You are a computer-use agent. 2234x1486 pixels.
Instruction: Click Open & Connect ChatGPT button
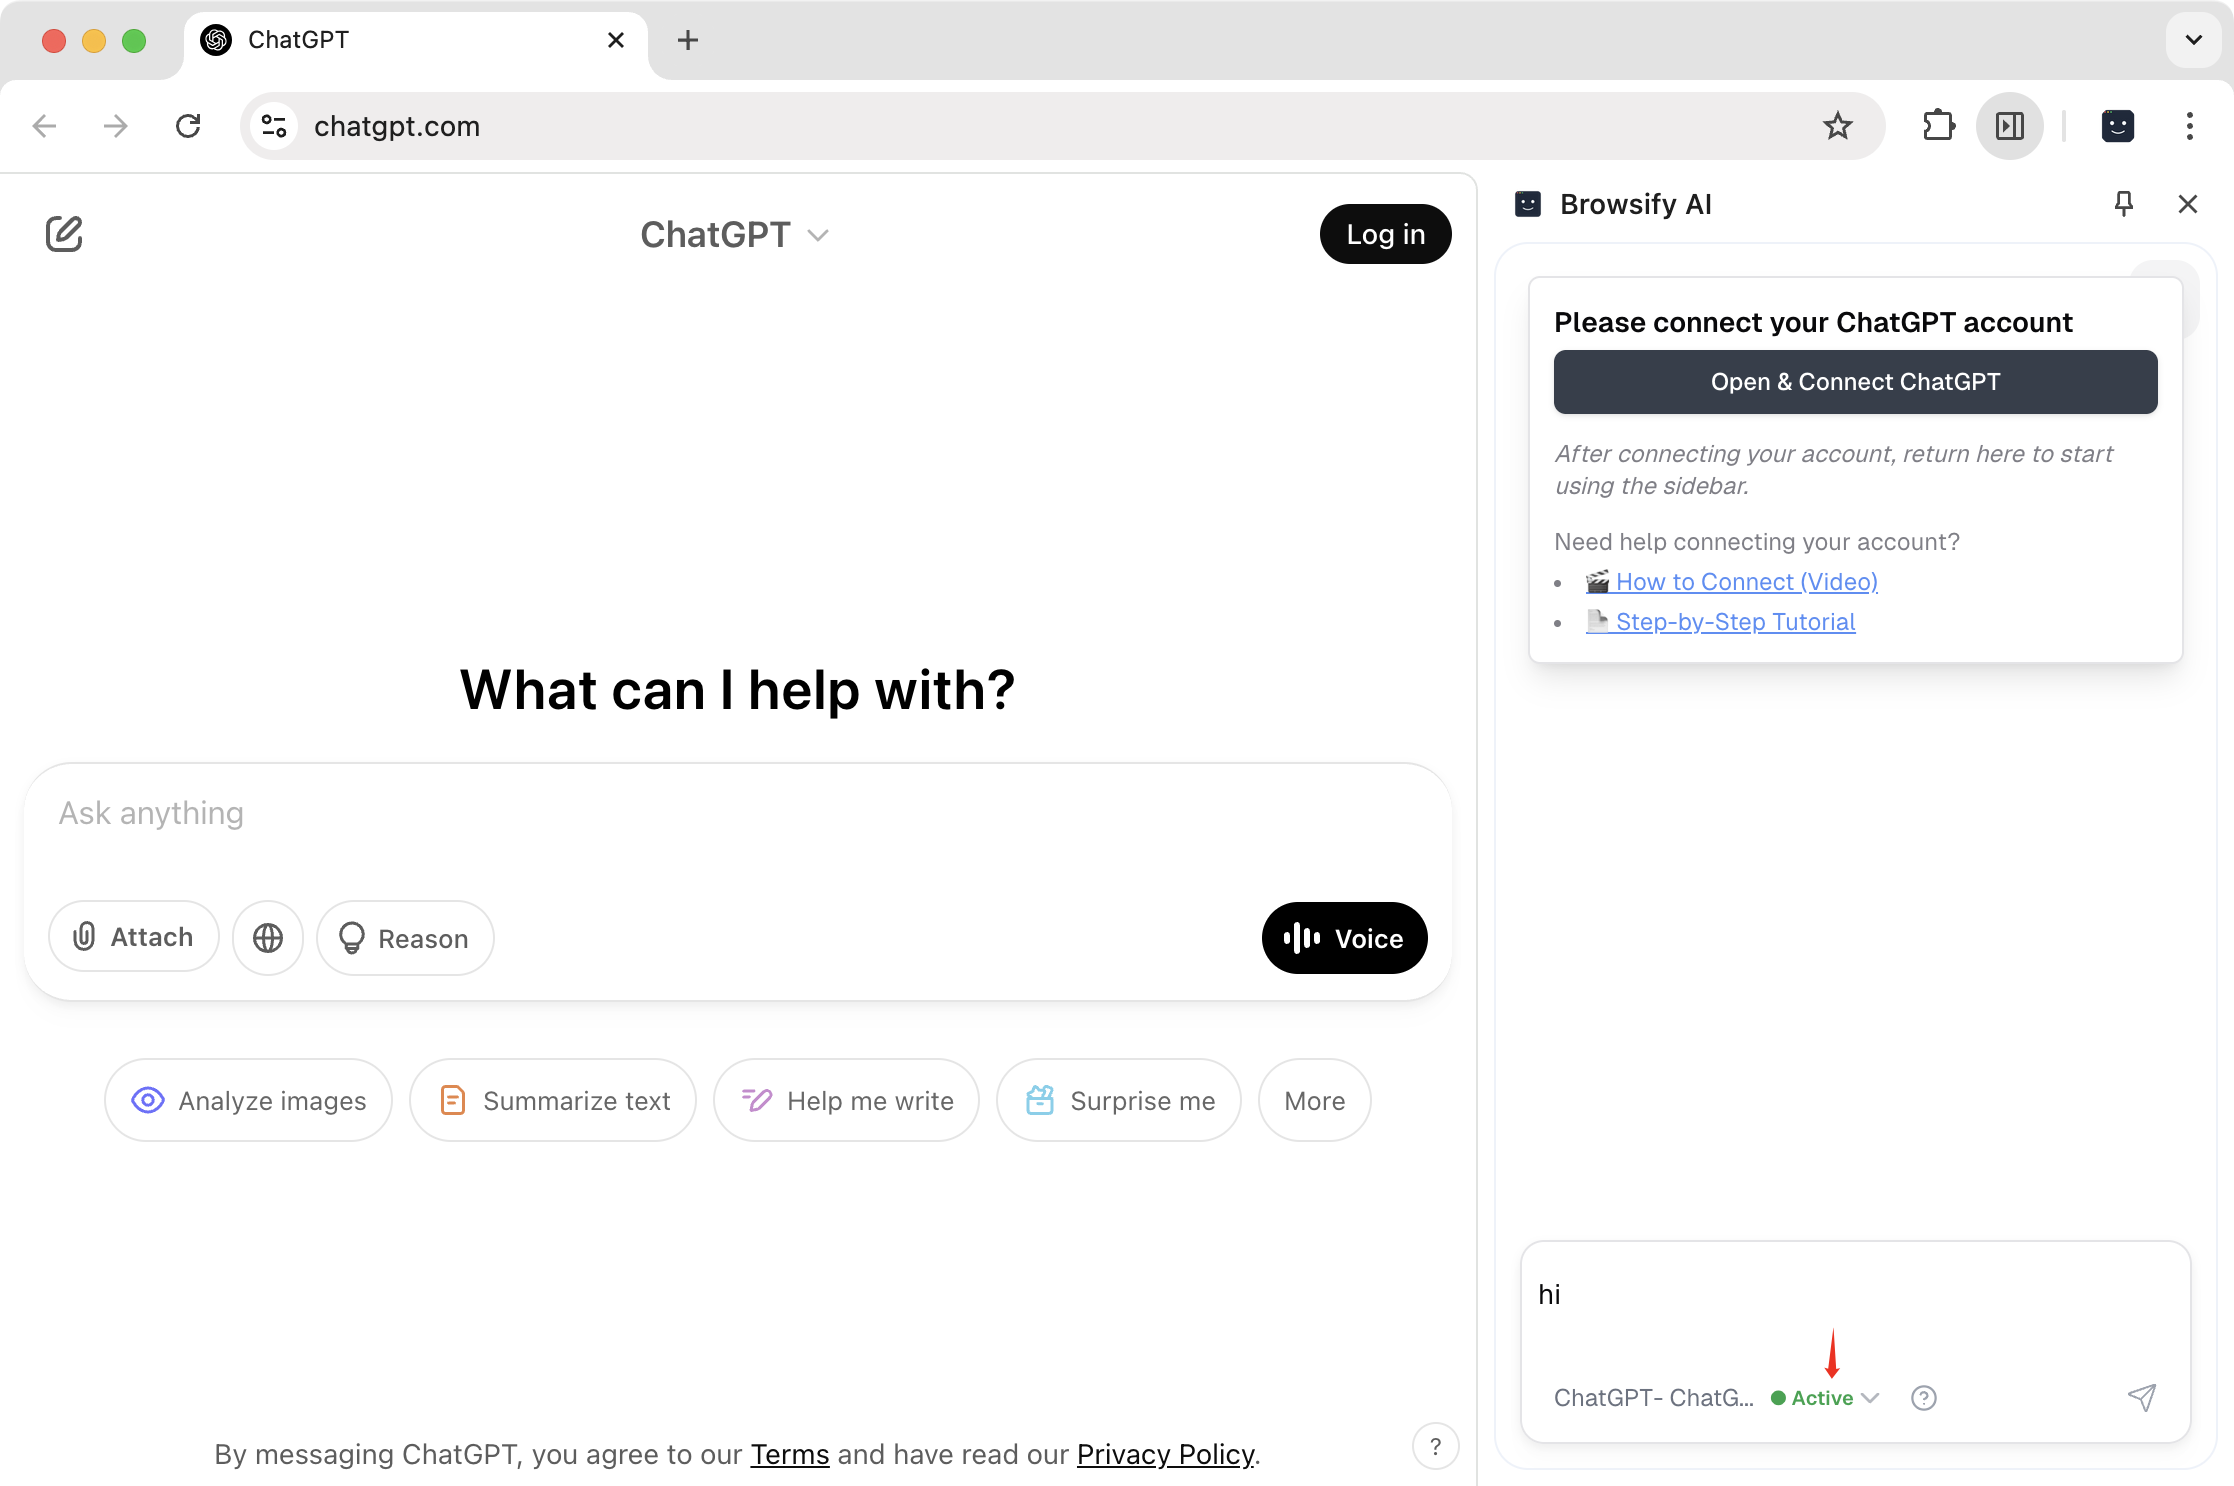(1855, 382)
